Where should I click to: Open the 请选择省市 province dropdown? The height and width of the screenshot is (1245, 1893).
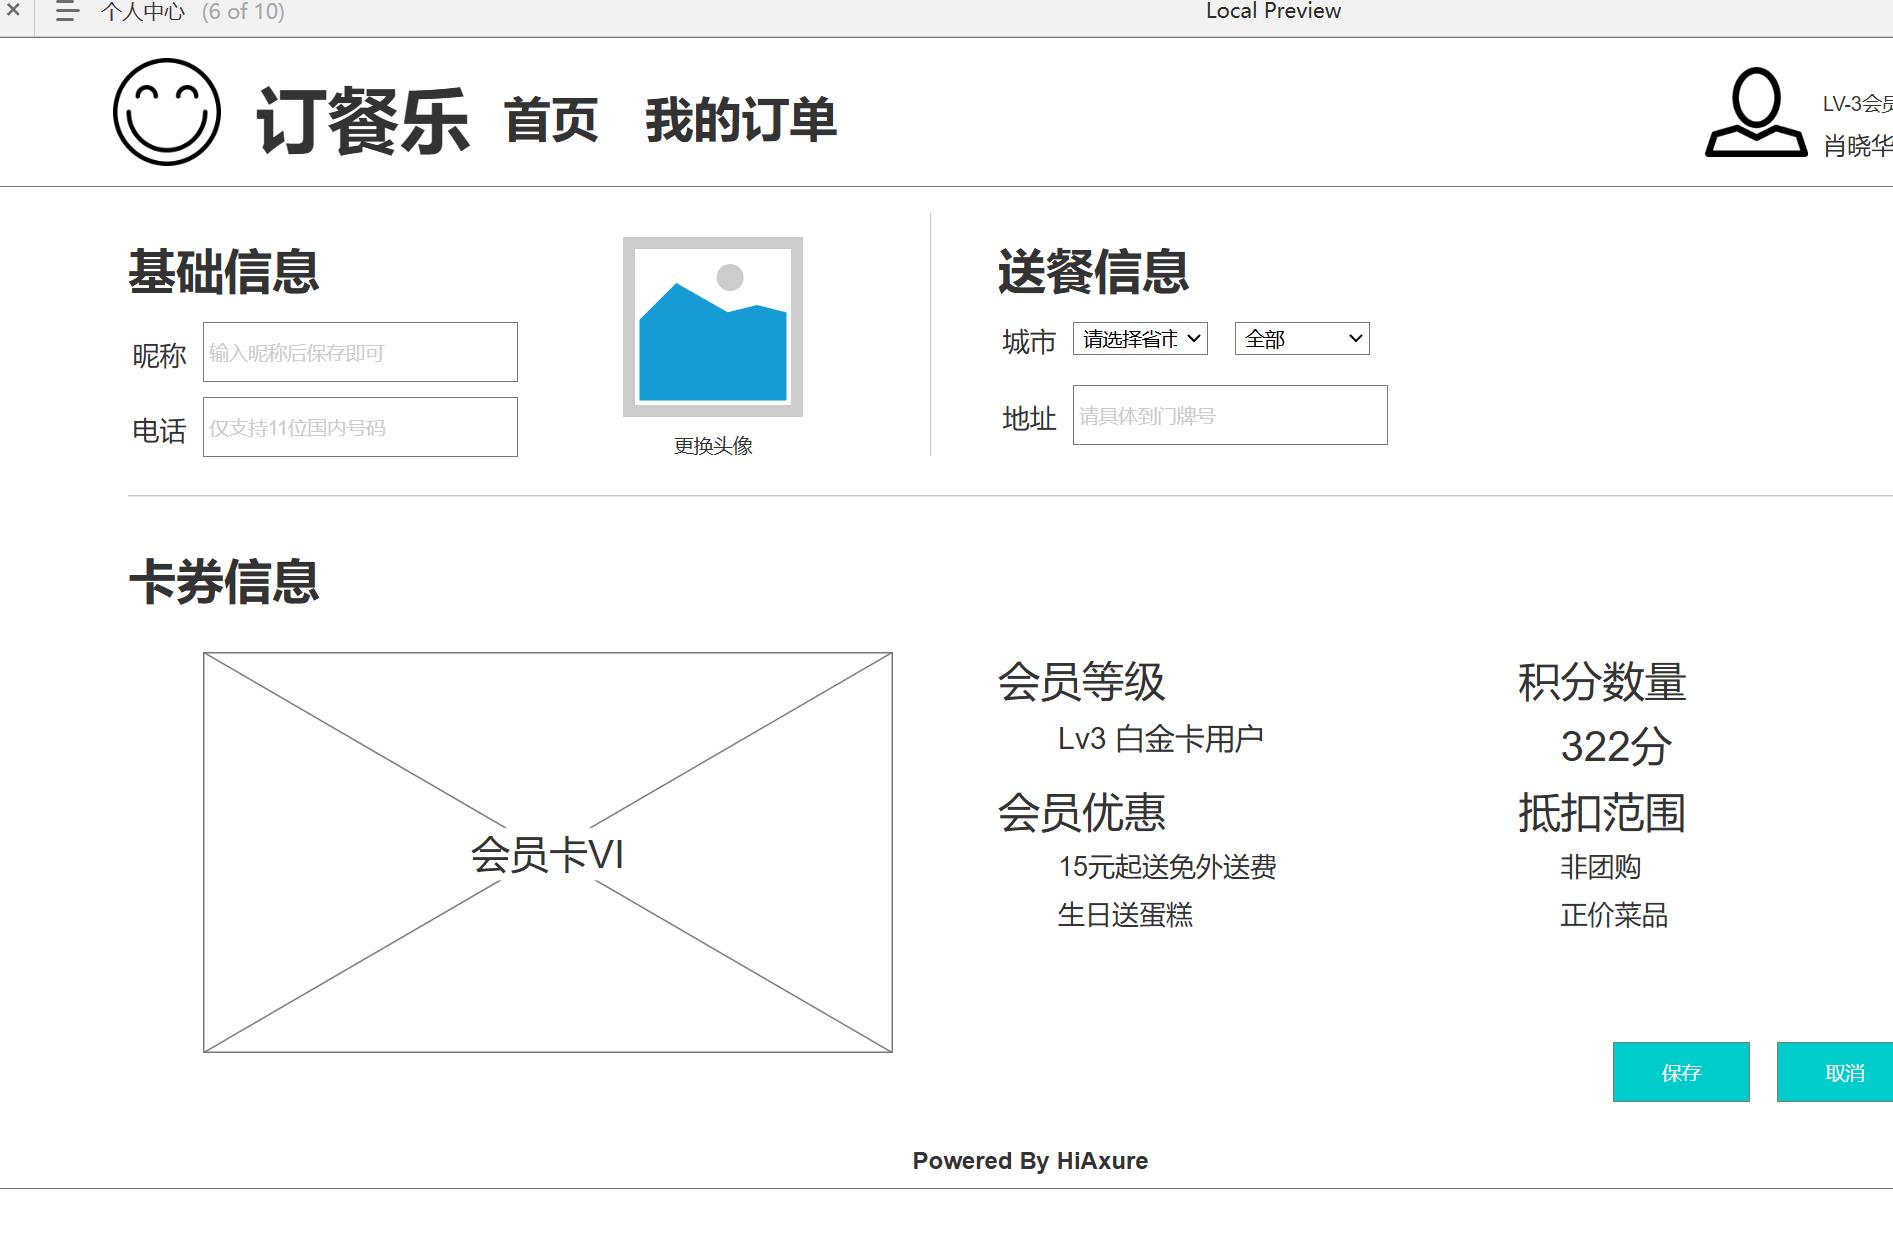(1140, 339)
